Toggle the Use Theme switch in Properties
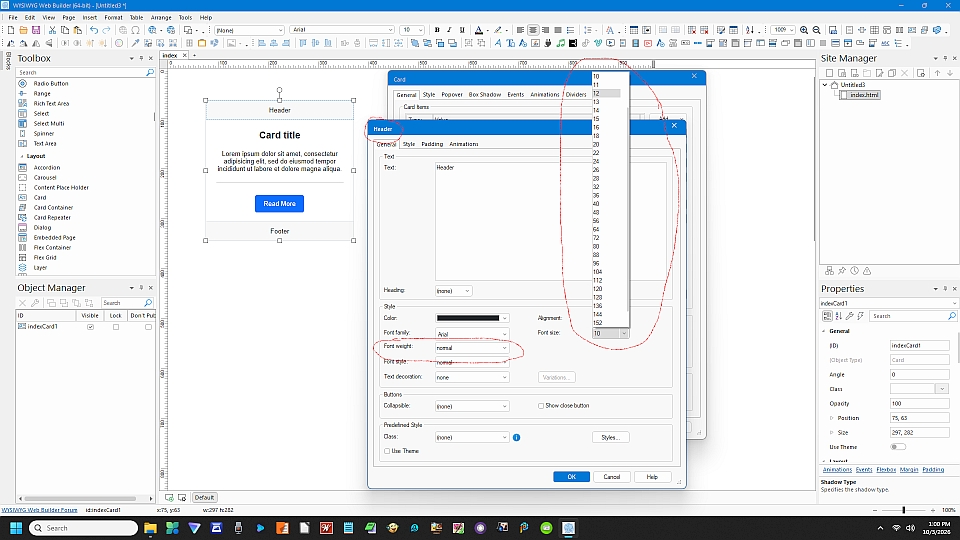The height and width of the screenshot is (540, 960). click(x=898, y=447)
